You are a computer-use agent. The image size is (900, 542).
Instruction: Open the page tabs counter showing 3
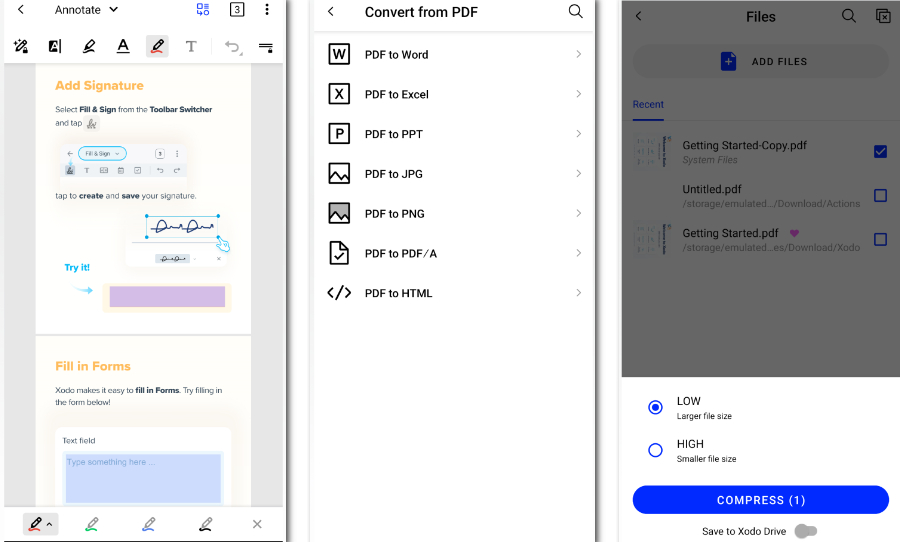pyautogui.click(x=236, y=10)
